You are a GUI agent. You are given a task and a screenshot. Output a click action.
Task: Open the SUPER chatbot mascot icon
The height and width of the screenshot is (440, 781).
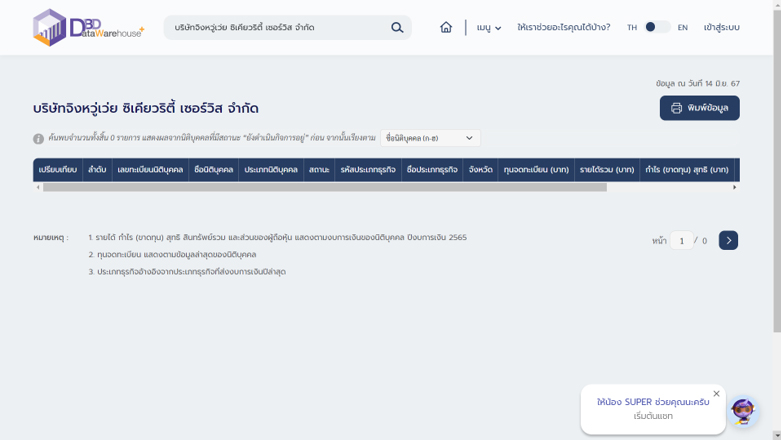click(x=743, y=410)
